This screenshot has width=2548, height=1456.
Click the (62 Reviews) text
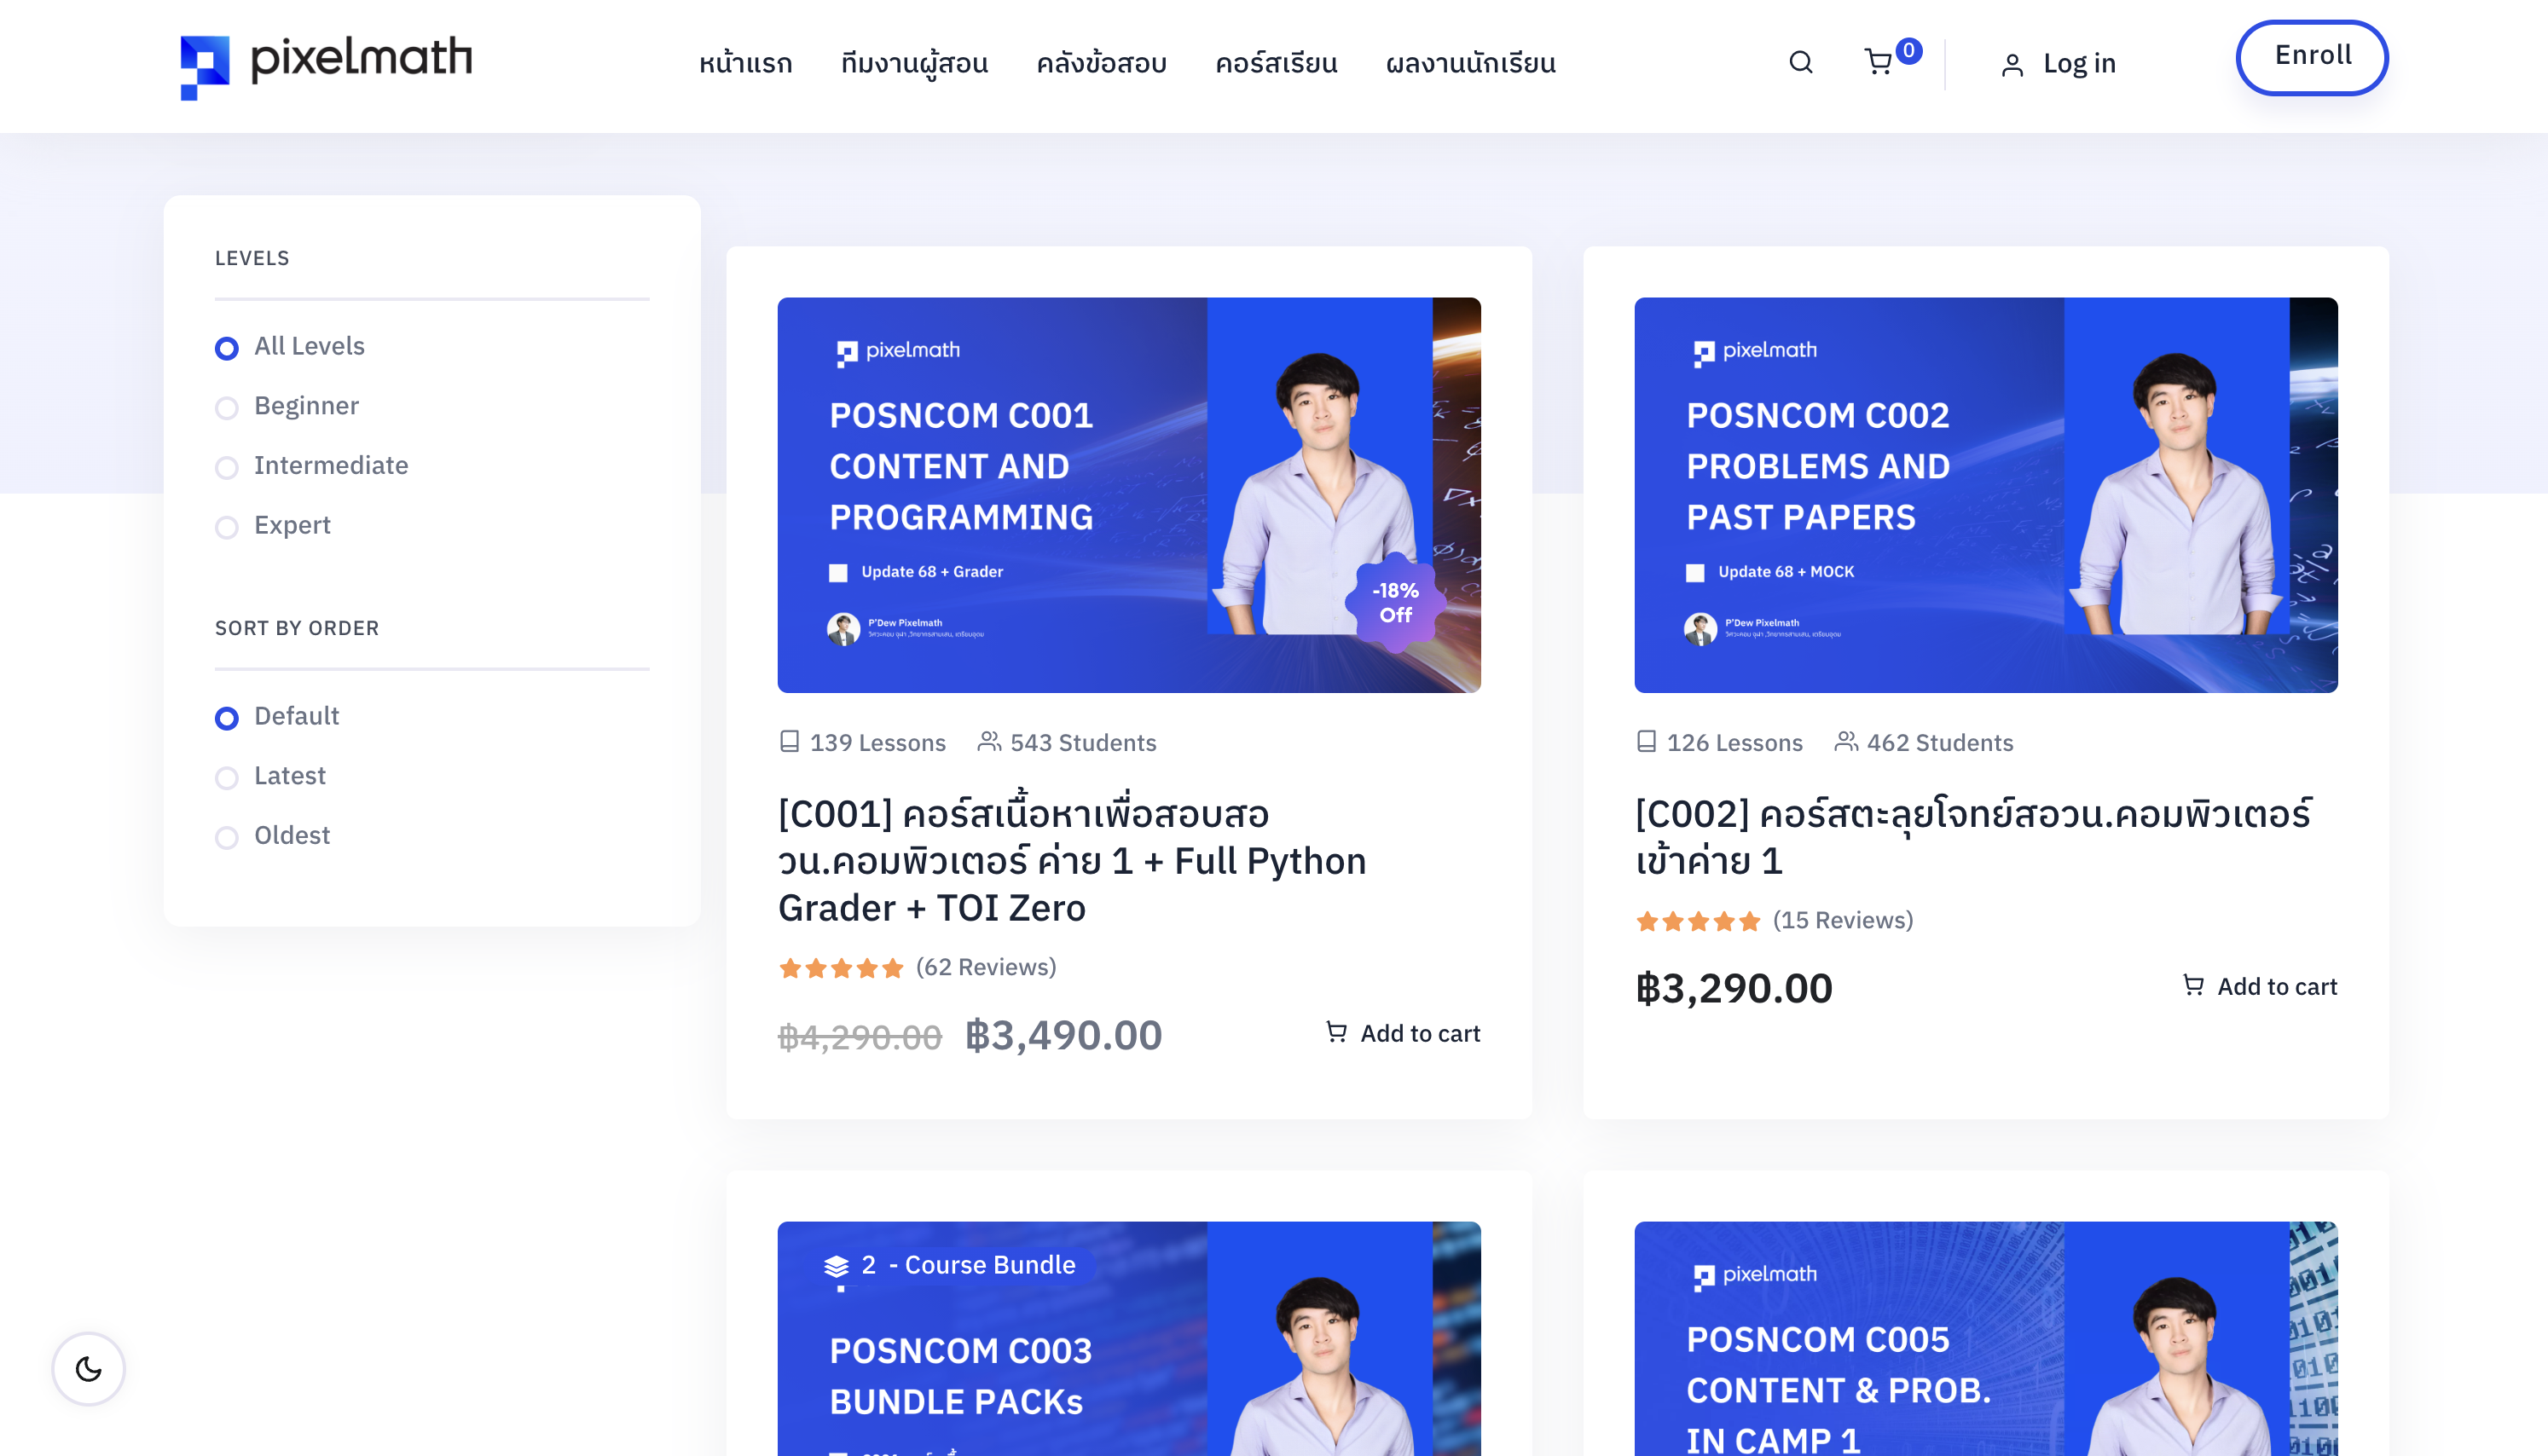tap(986, 967)
